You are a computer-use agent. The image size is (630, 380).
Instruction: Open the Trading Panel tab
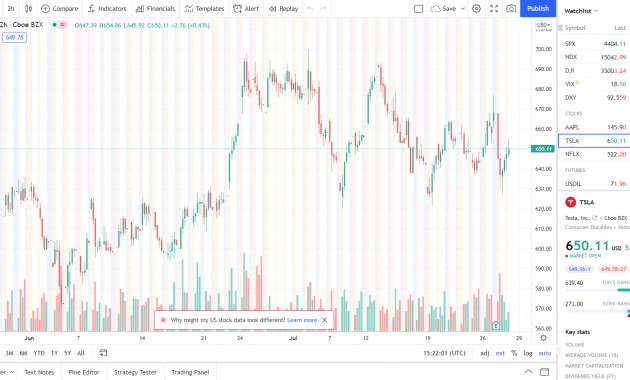click(x=190, y=372)
